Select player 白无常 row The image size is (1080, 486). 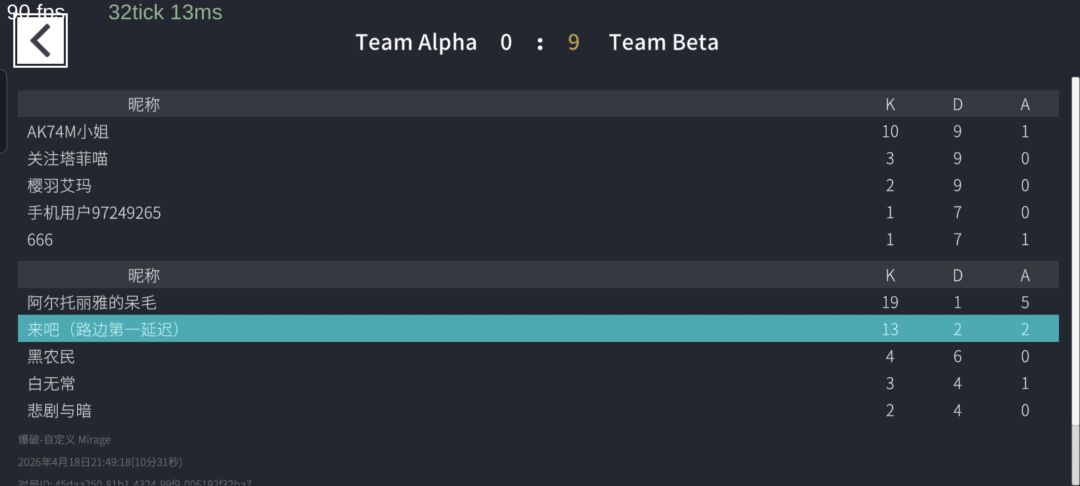coord(538,383)
